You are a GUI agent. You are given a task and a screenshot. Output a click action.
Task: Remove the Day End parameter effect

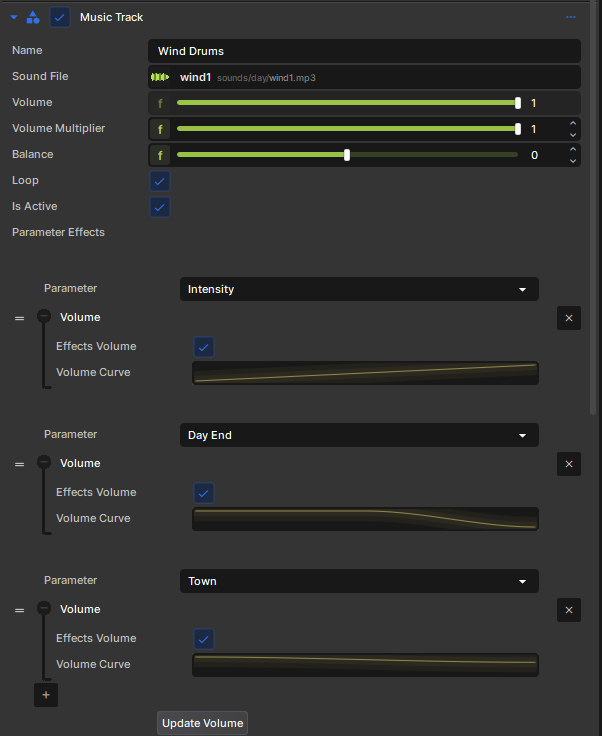pyautogui.click(x=569, y=464)
